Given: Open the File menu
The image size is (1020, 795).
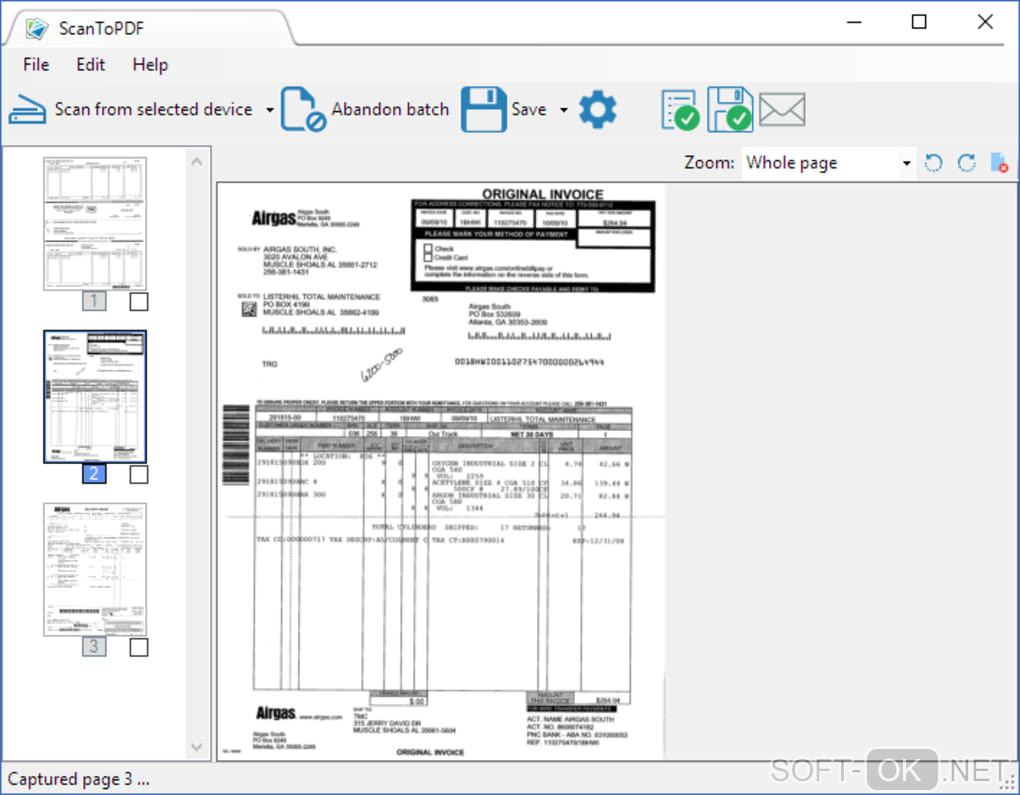Looking at the screenshot, I should (x=36, y=64).
